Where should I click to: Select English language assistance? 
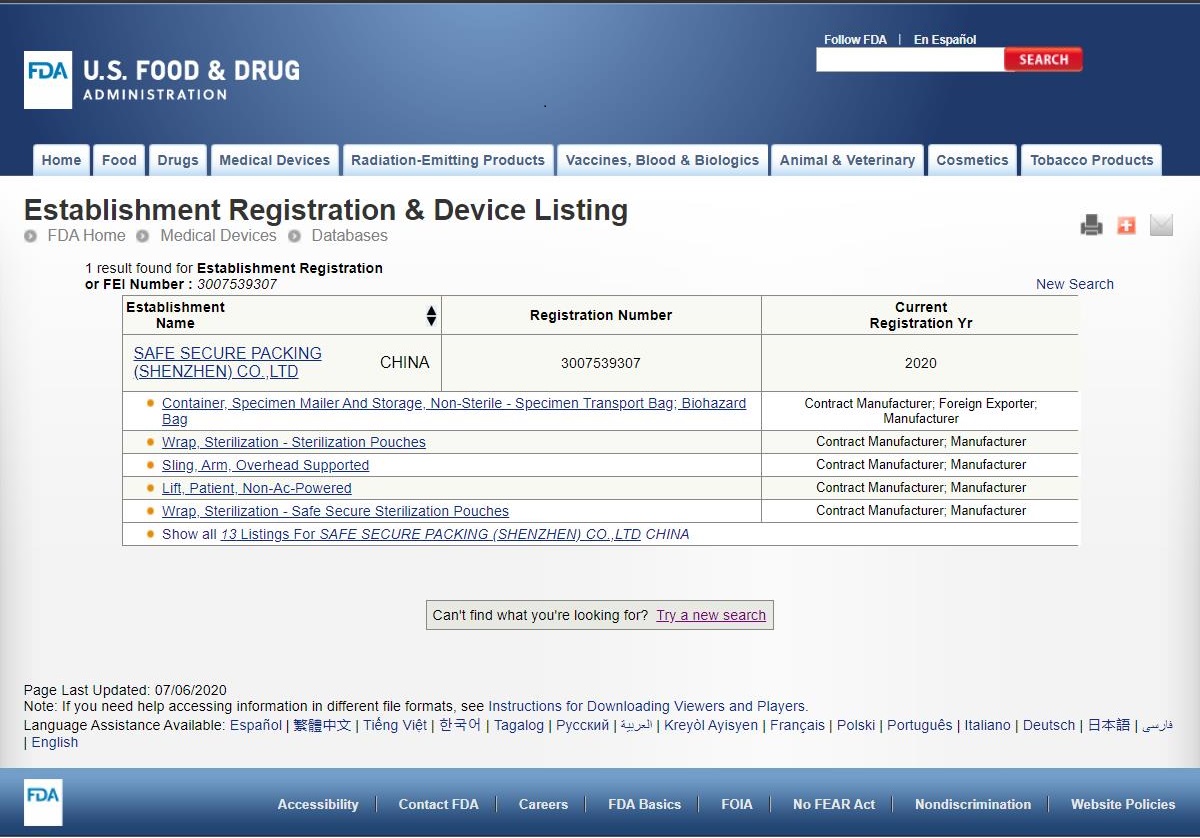[x=55, y=742]
